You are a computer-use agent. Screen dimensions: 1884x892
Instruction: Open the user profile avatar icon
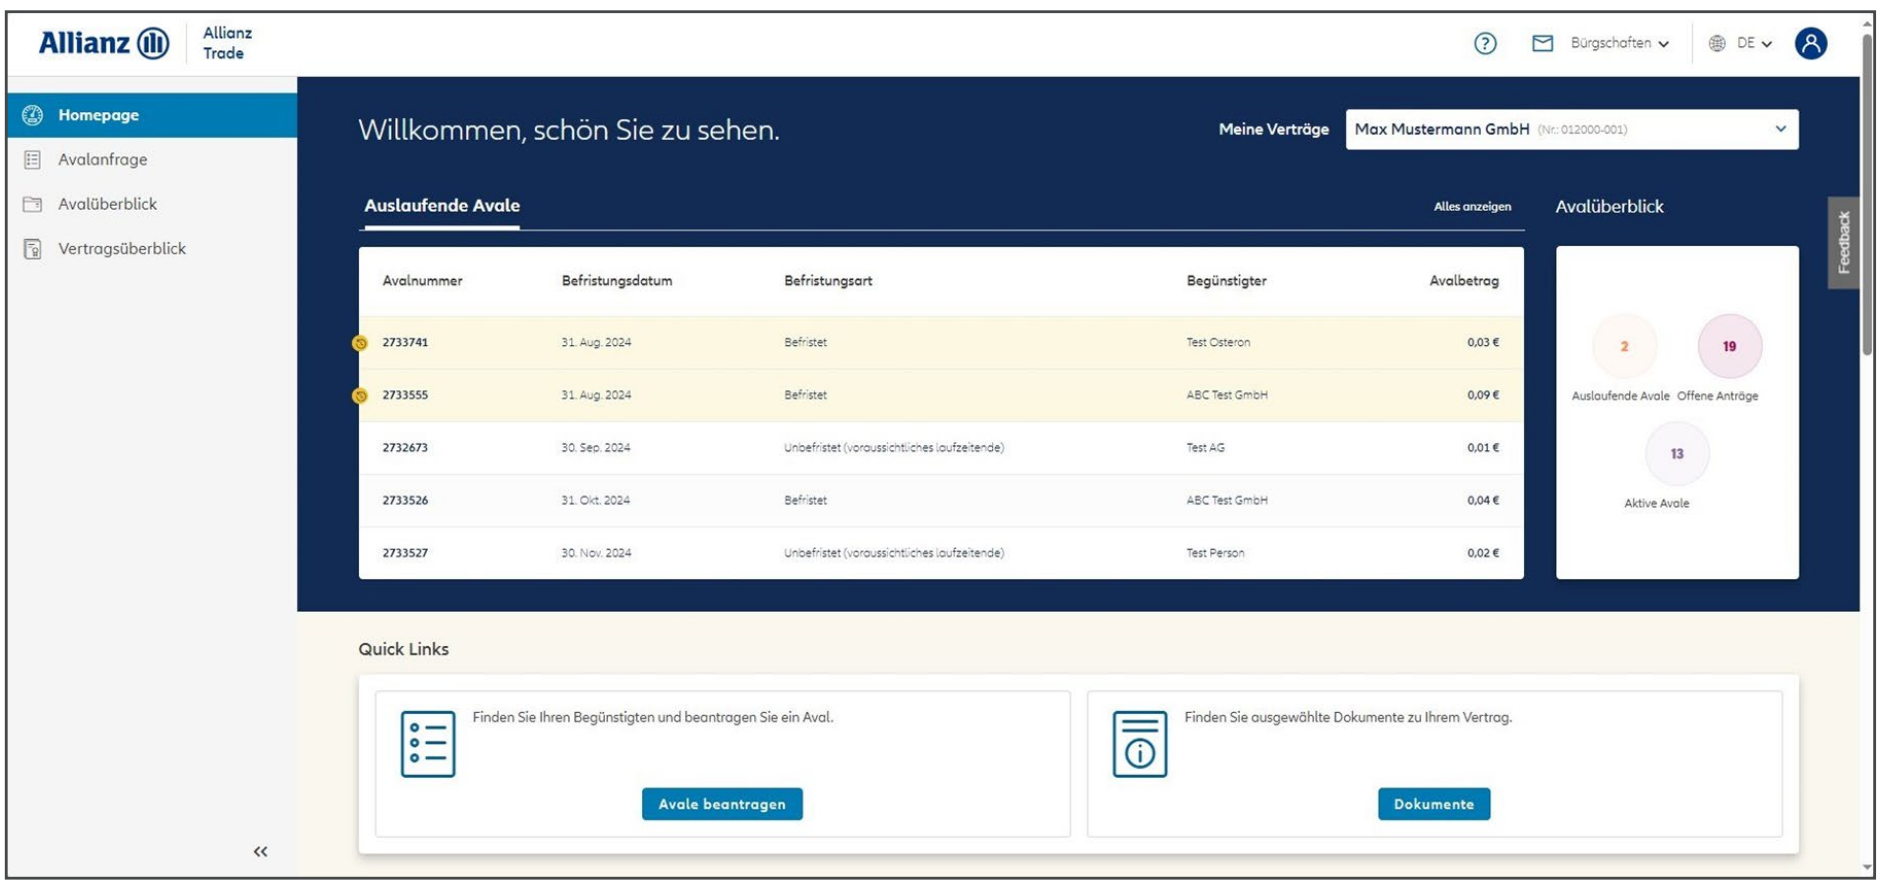pos(1810,43)
